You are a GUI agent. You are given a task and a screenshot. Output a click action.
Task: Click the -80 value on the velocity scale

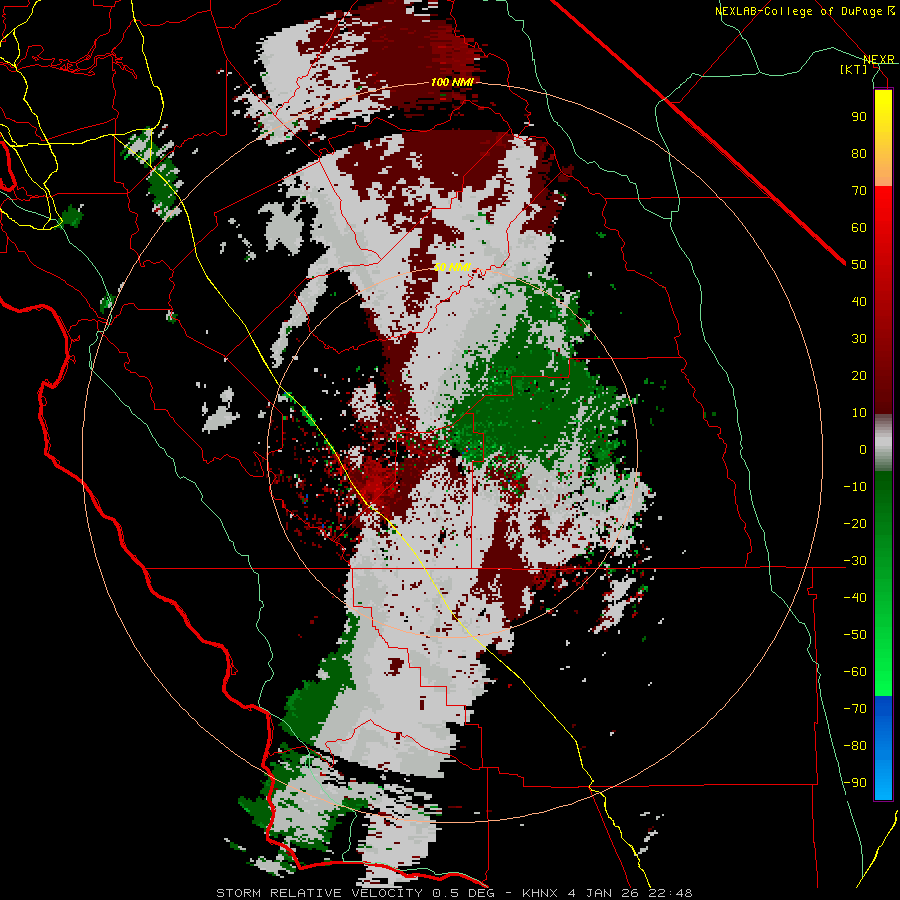[855, 746]
